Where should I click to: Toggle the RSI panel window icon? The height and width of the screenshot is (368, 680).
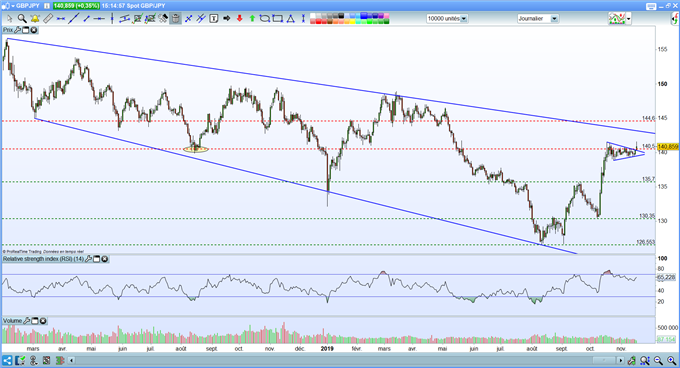click(96, 259)
